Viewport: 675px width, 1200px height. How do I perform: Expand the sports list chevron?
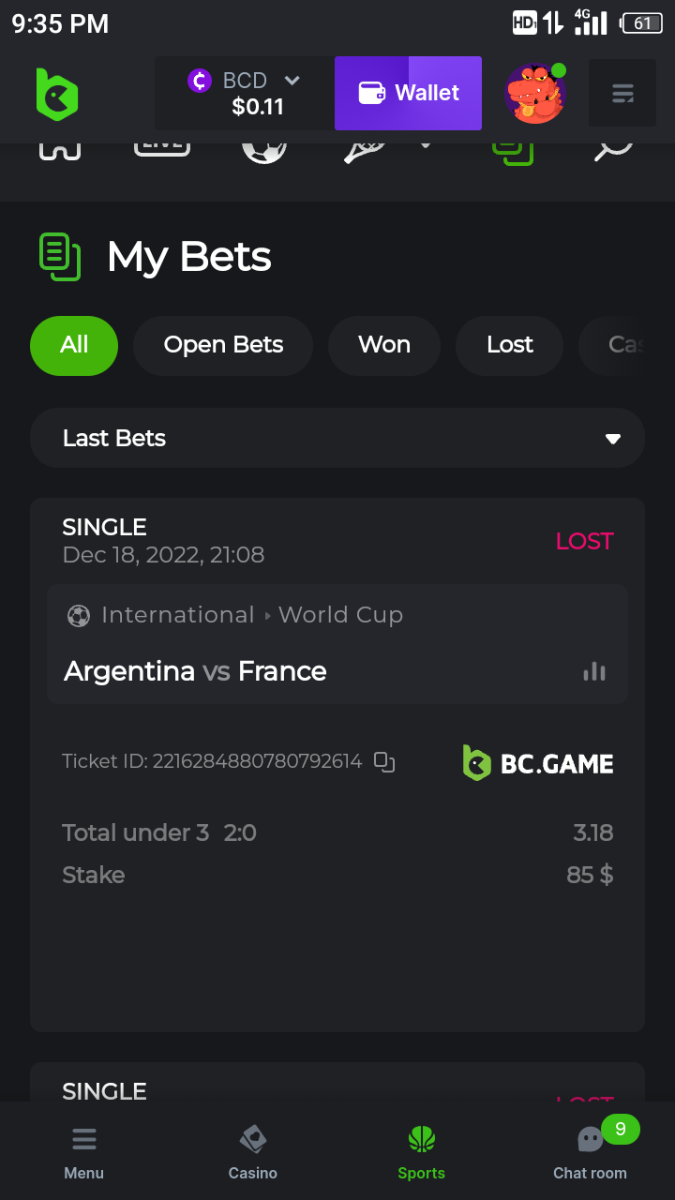[x=426, y=146]
